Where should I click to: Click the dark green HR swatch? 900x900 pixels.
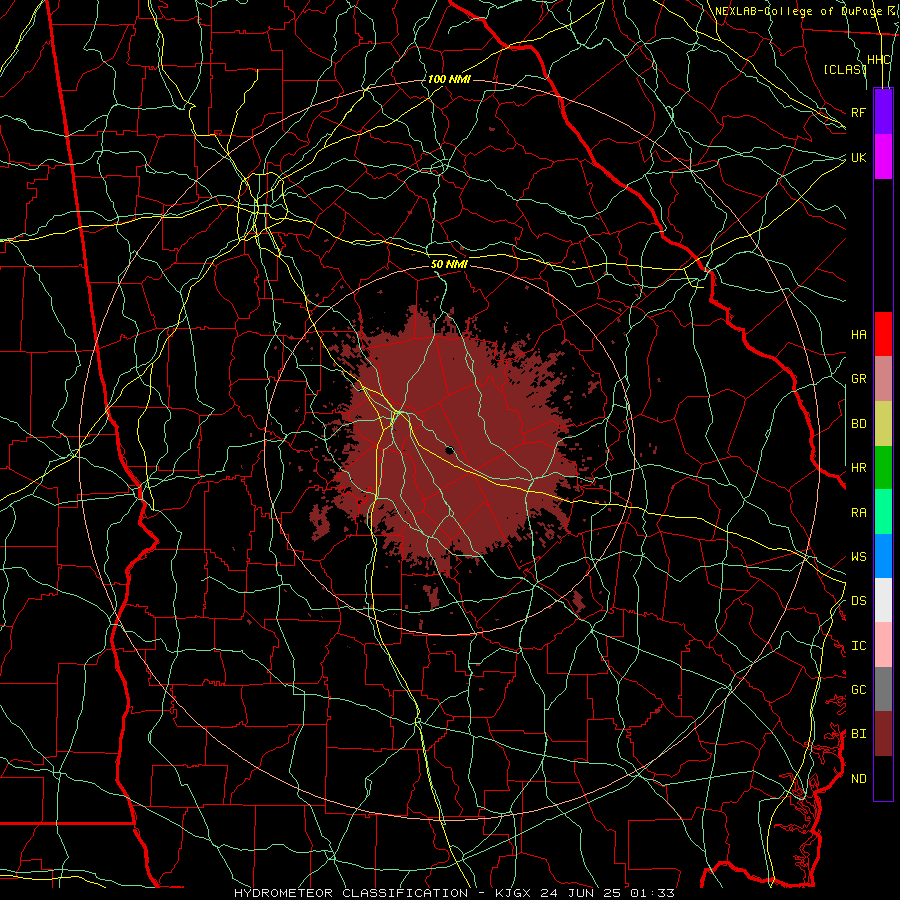coord(883,468)
